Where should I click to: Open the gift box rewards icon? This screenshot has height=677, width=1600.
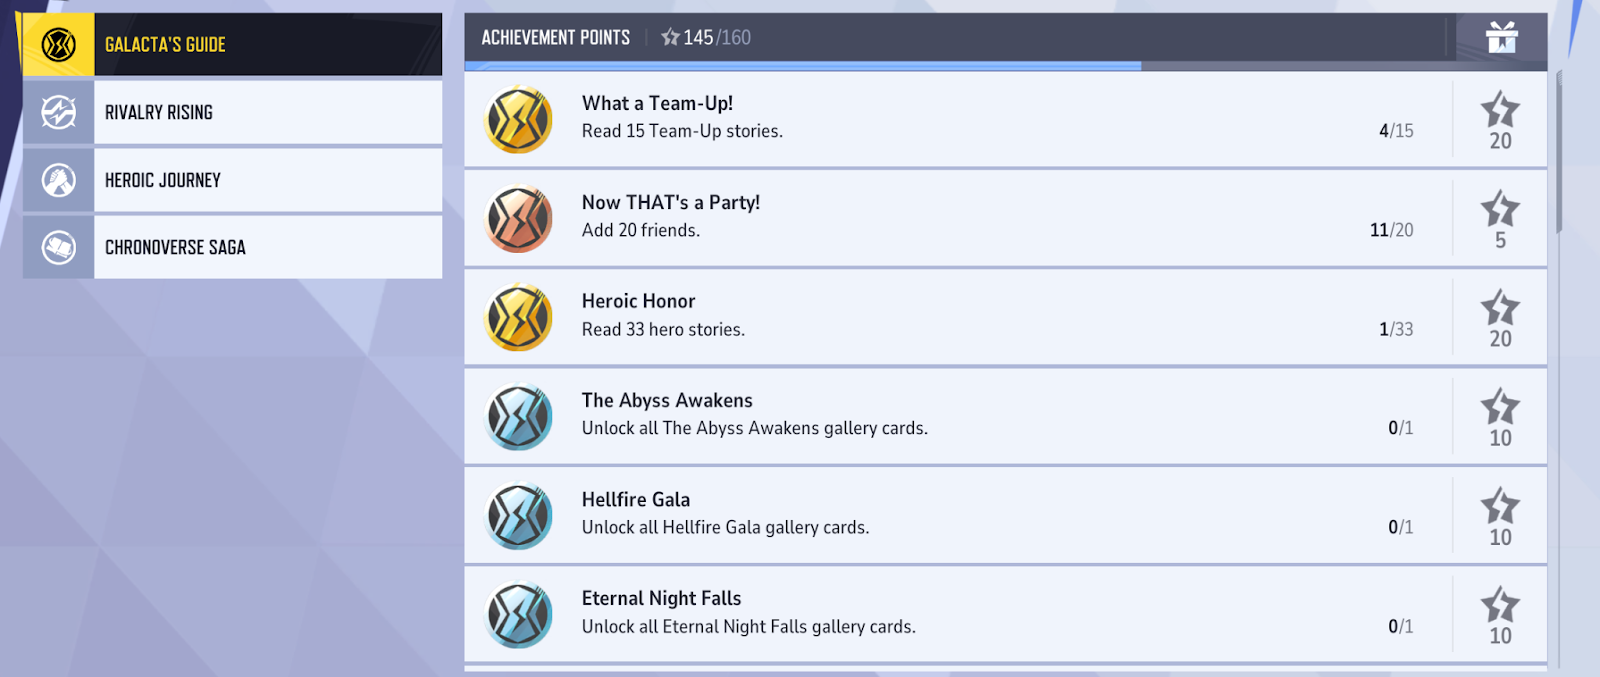(x=1501, y=38)
